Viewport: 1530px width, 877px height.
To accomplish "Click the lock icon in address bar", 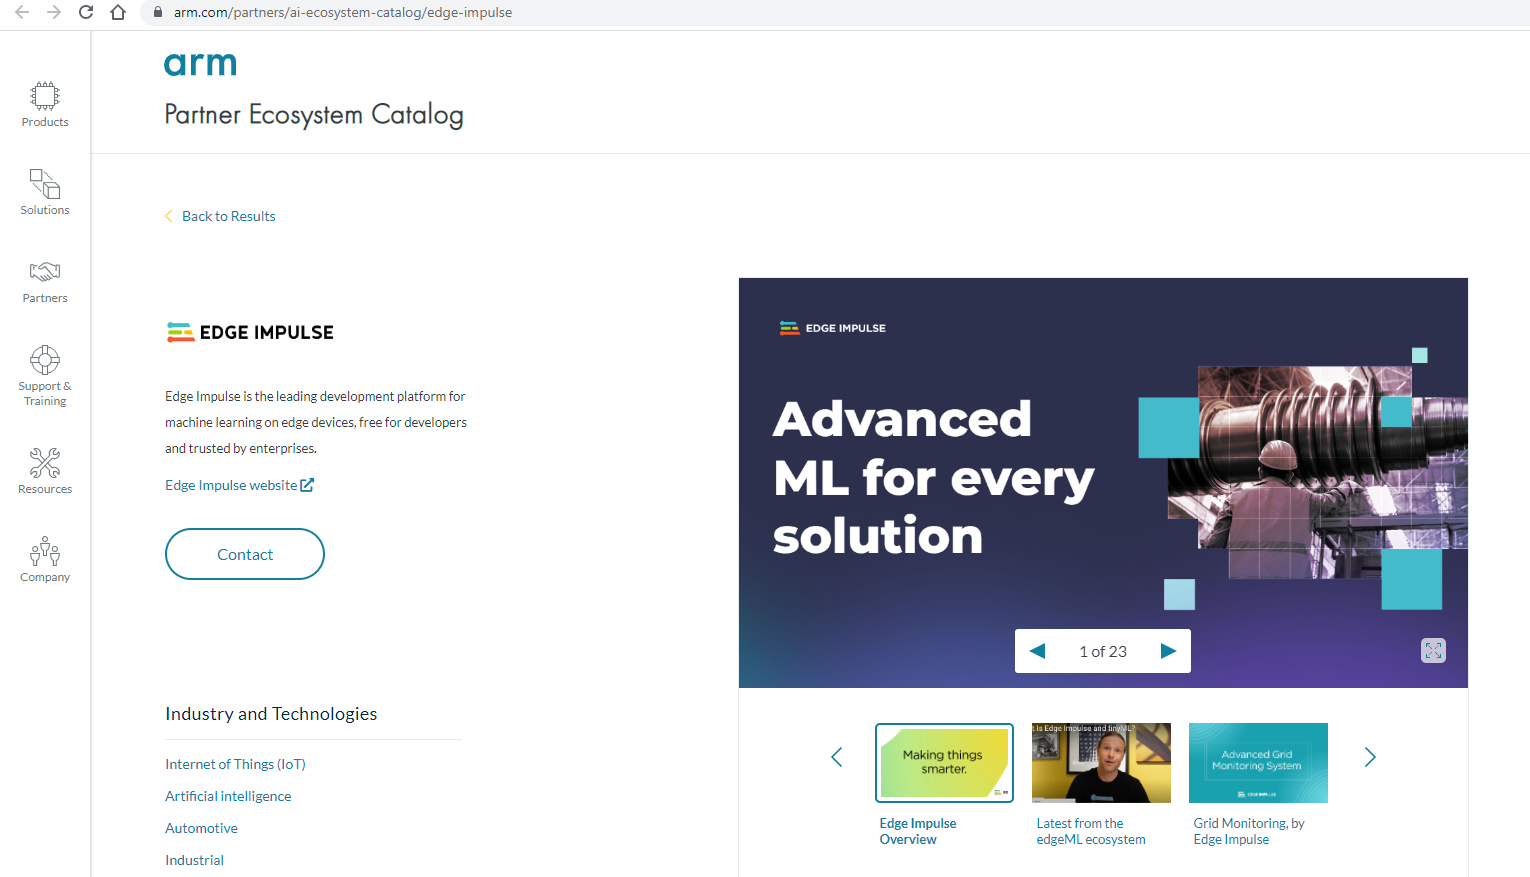I will [x=157, y=12].
